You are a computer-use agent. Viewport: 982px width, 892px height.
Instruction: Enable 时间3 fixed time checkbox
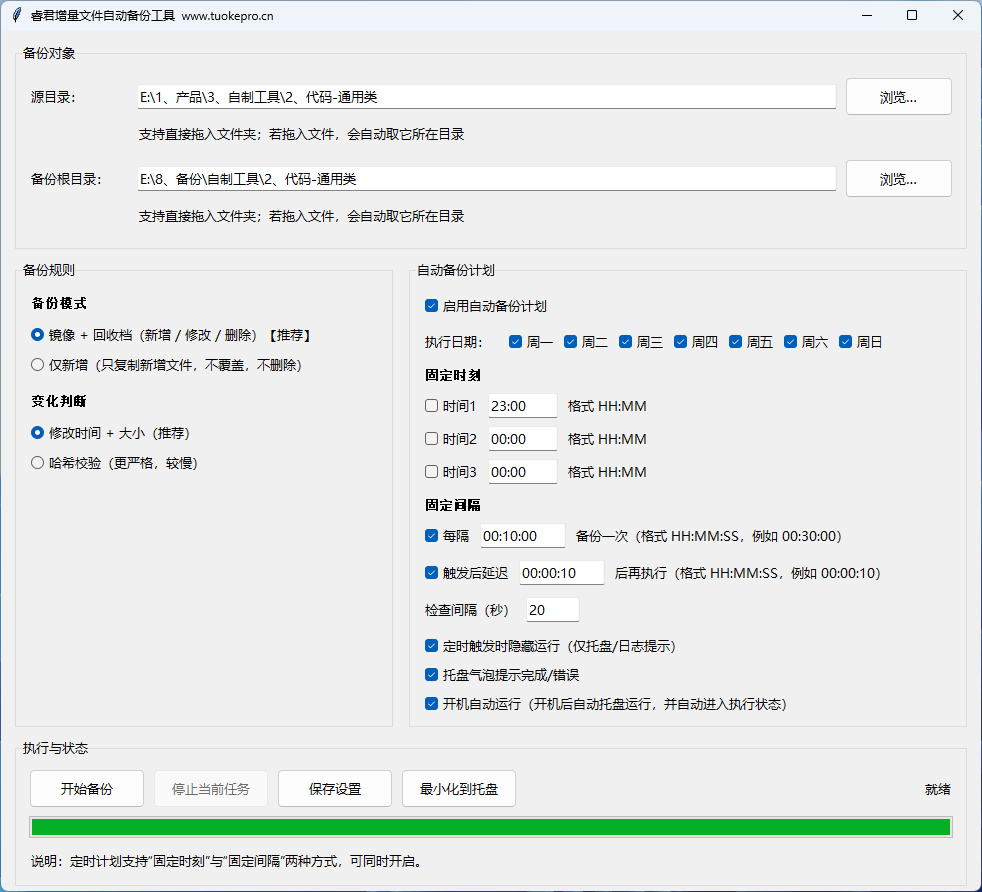click(x=432, y=472)
